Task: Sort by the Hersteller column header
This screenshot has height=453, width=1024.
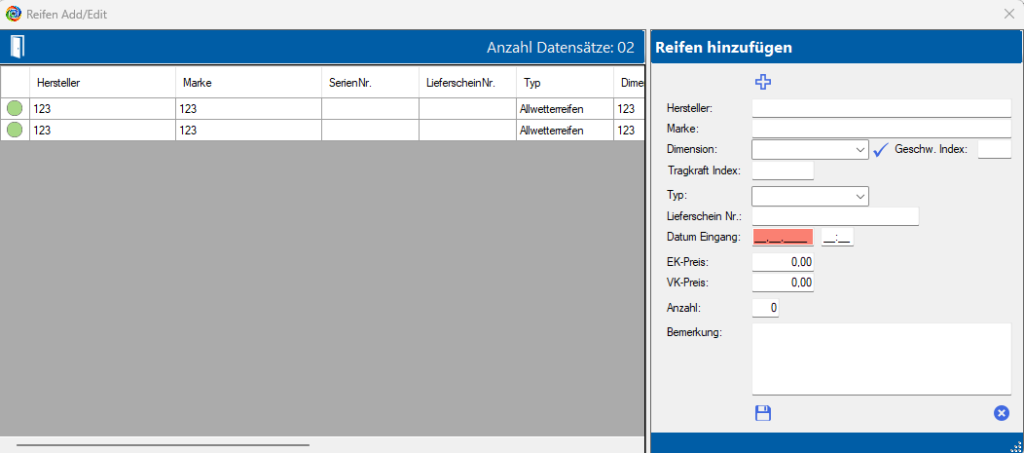Action: (x=103, y=82)
